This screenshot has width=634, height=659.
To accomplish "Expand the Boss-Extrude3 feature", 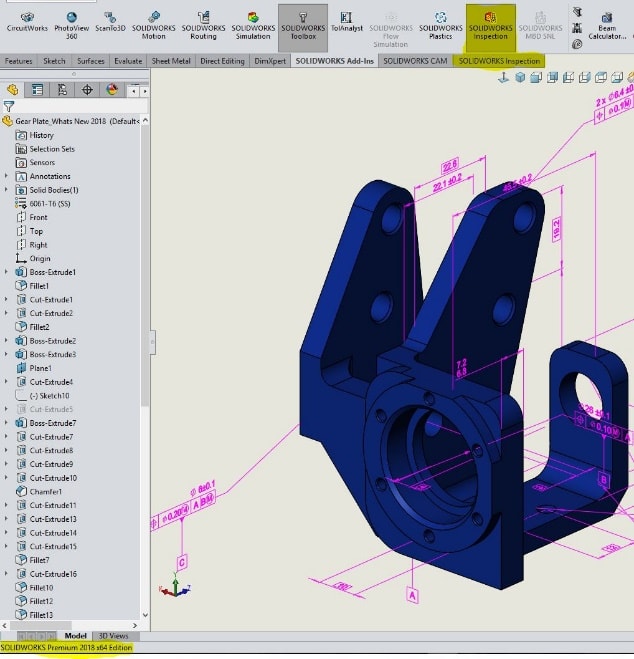I will (6, 354).
